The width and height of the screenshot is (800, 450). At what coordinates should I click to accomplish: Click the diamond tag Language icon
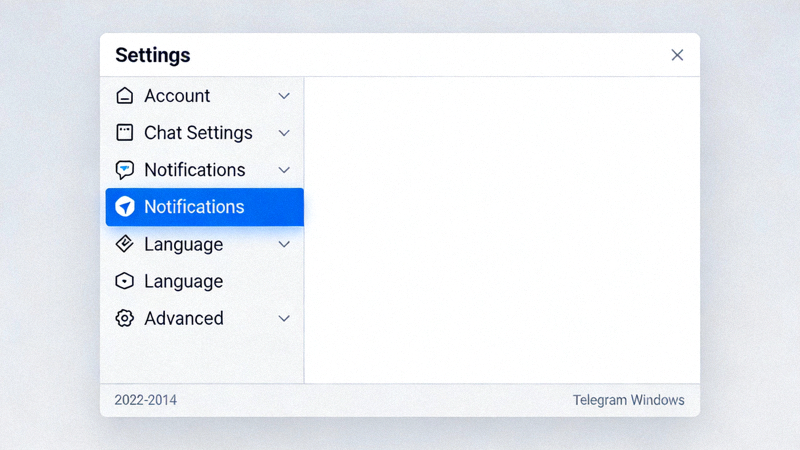(x=124, y=244)
